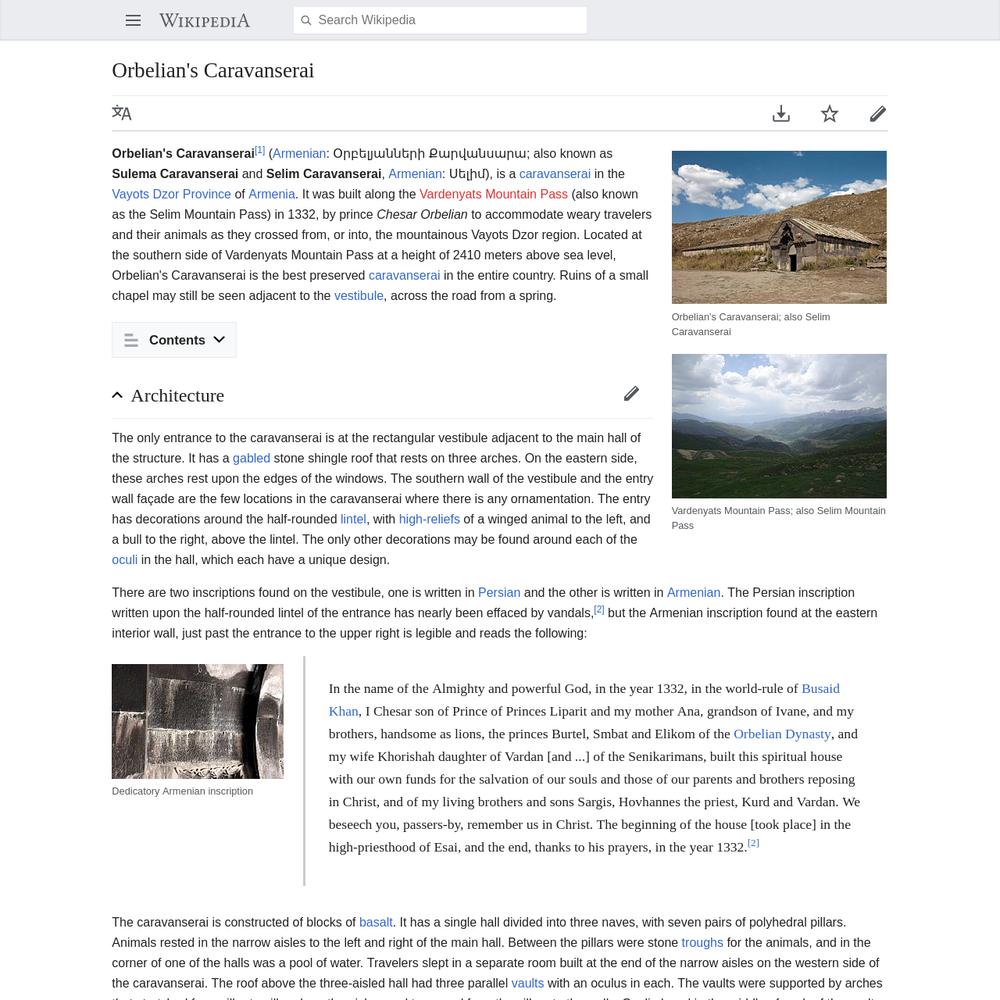
Task: Open reference [2] at end of quote
Action: [753, 843]
